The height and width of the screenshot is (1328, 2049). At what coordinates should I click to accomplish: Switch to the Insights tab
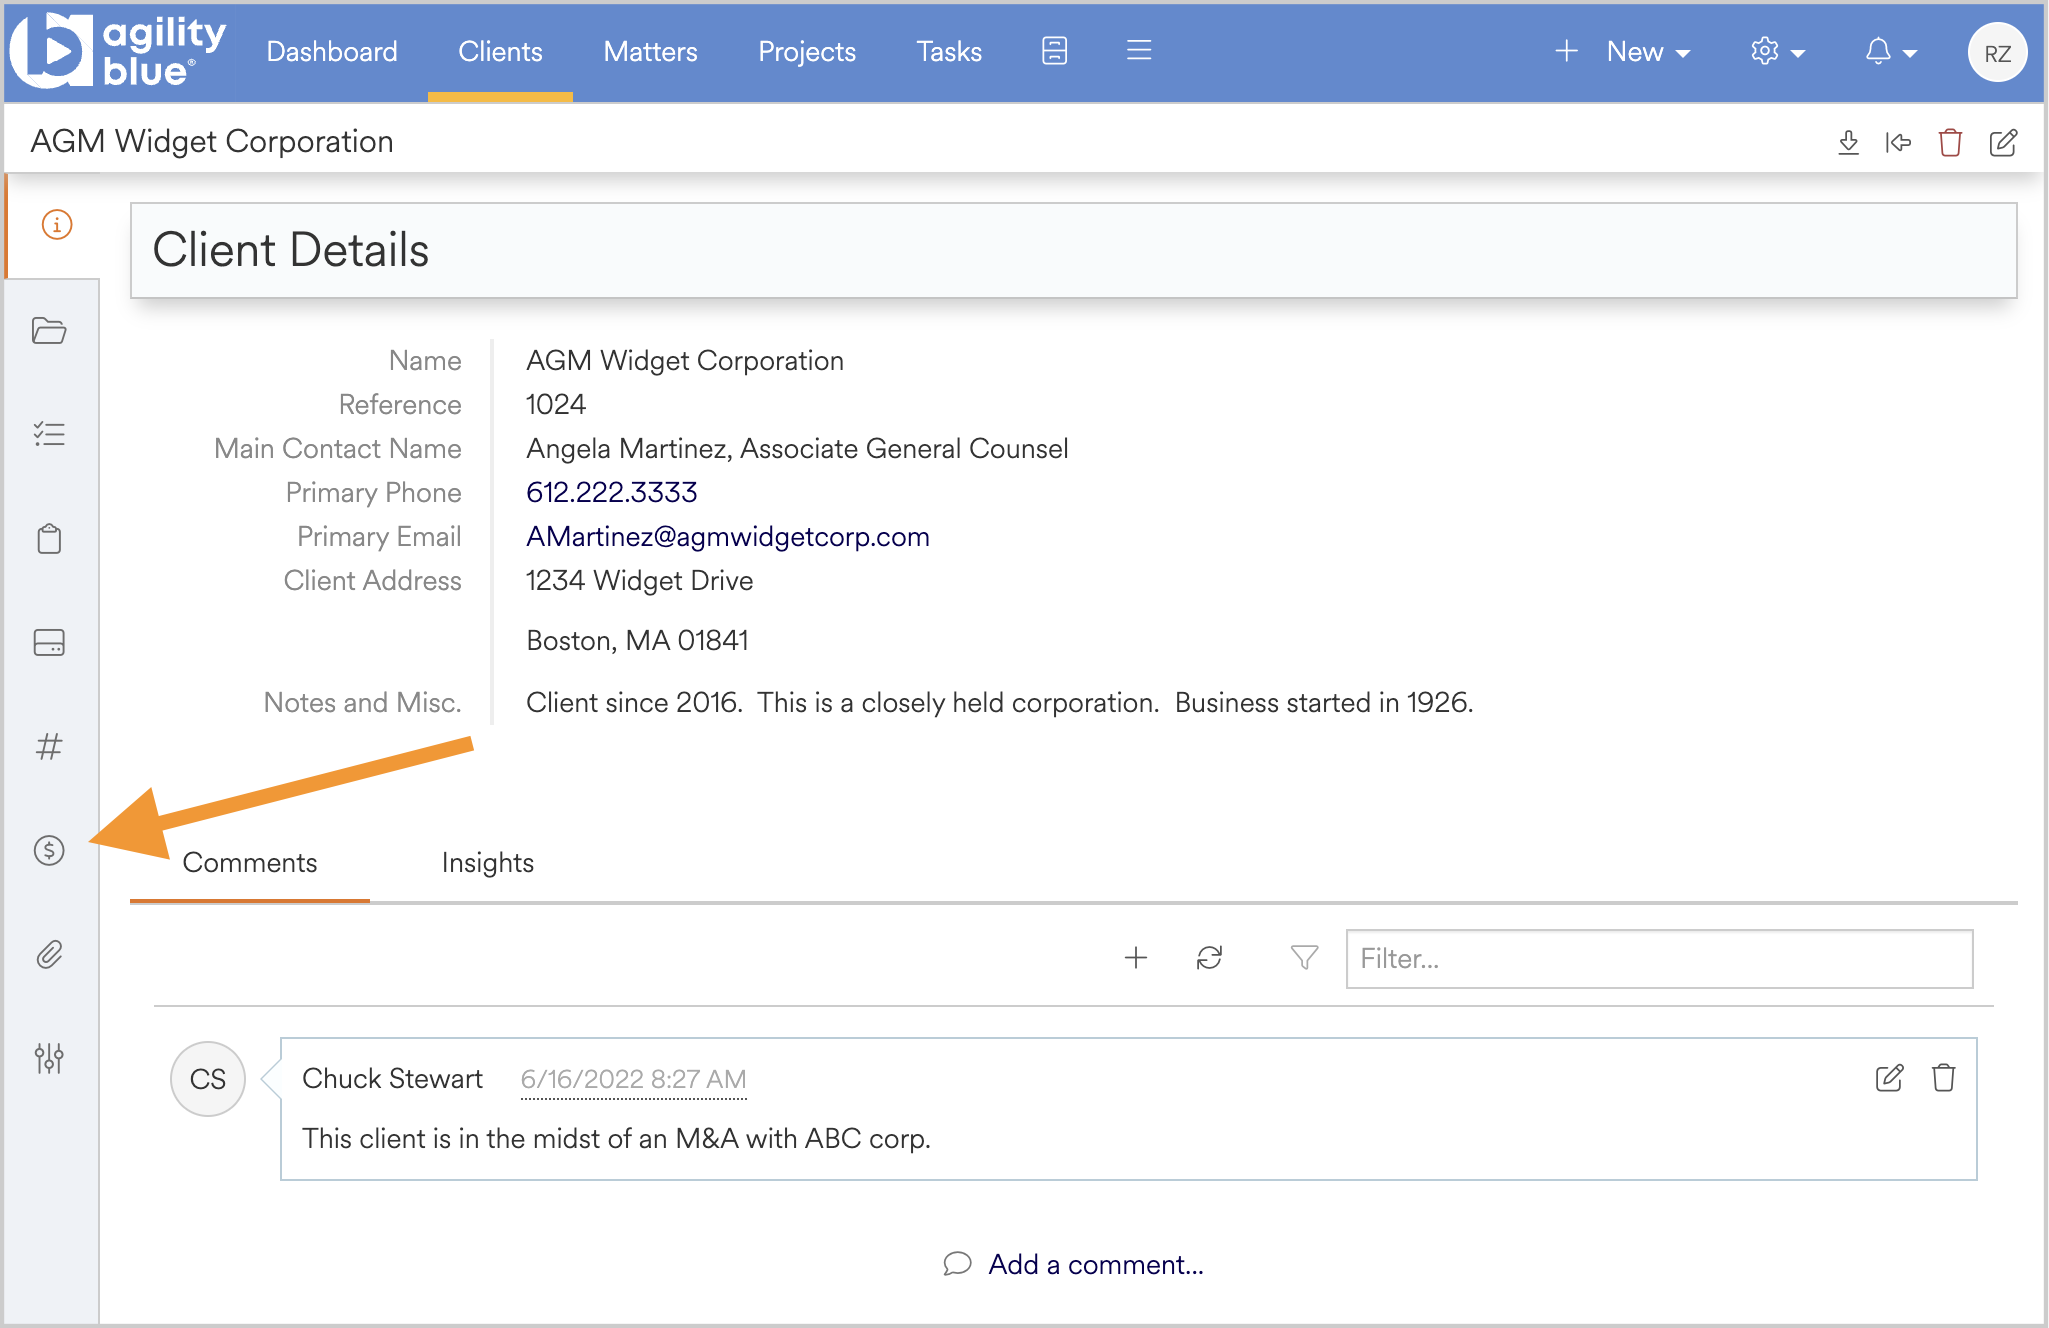488,863
